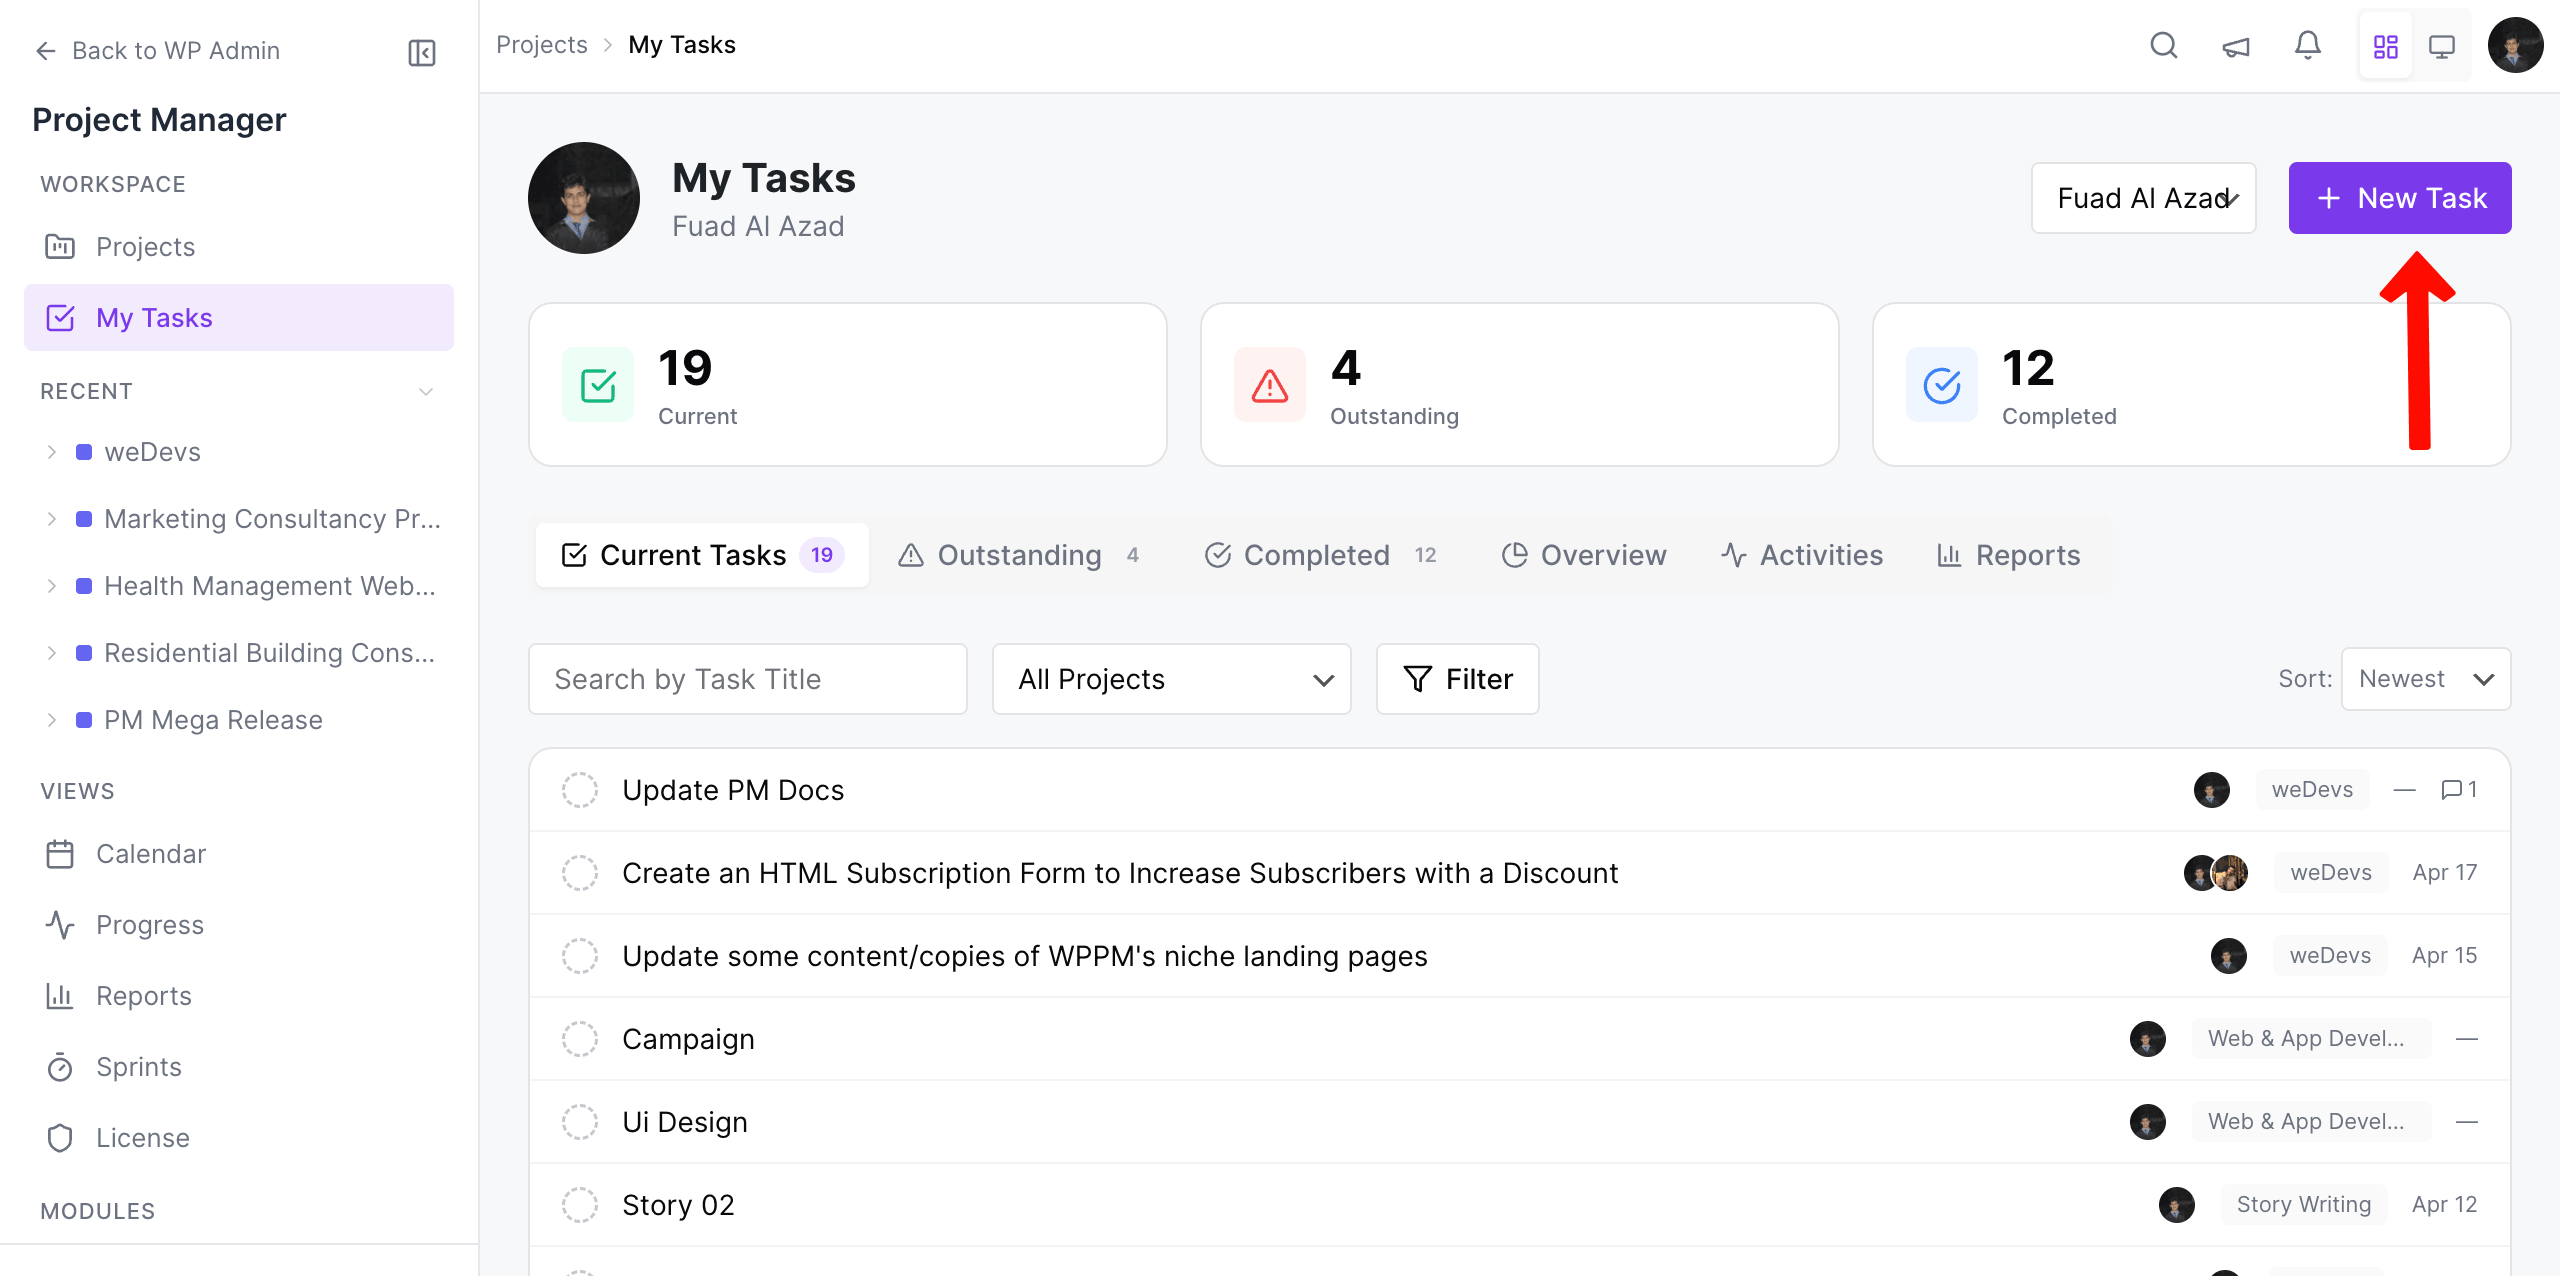Click the search magnifier icon in header

click(2164, 46)
